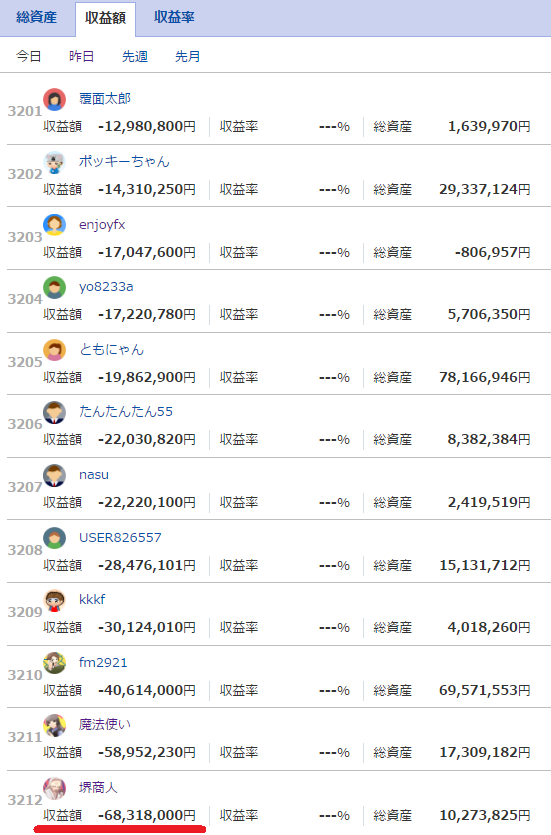Switch to the 収益率 tab
Image resolution: width=551 pixels, height=835 pixels.
(174, 18)
